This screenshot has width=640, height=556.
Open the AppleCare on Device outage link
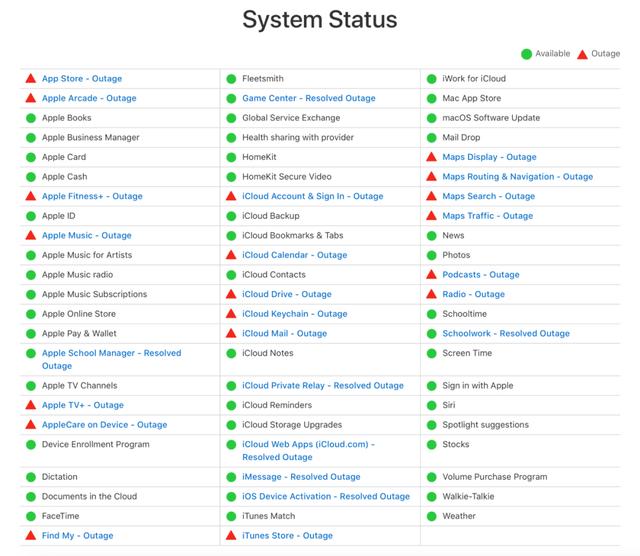104,425
